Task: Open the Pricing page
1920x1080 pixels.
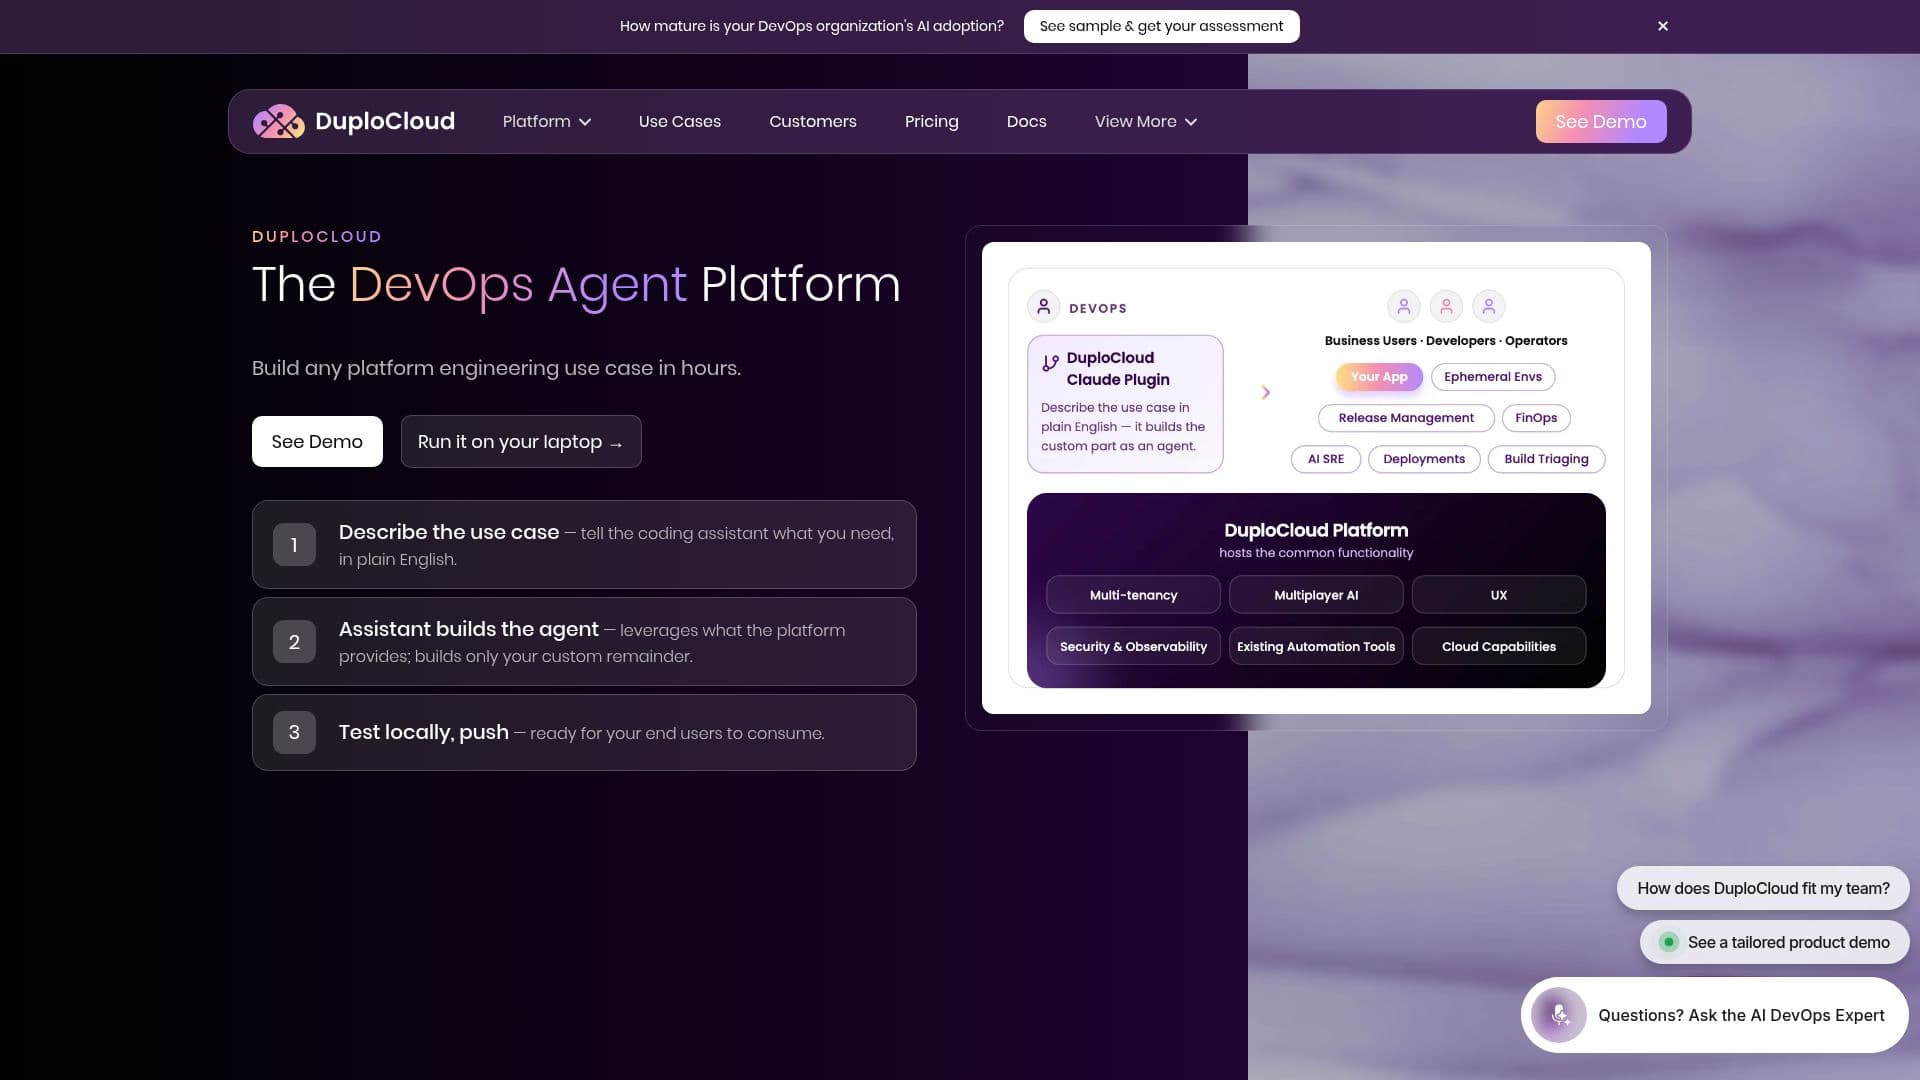Action: (x=932, y=121)
